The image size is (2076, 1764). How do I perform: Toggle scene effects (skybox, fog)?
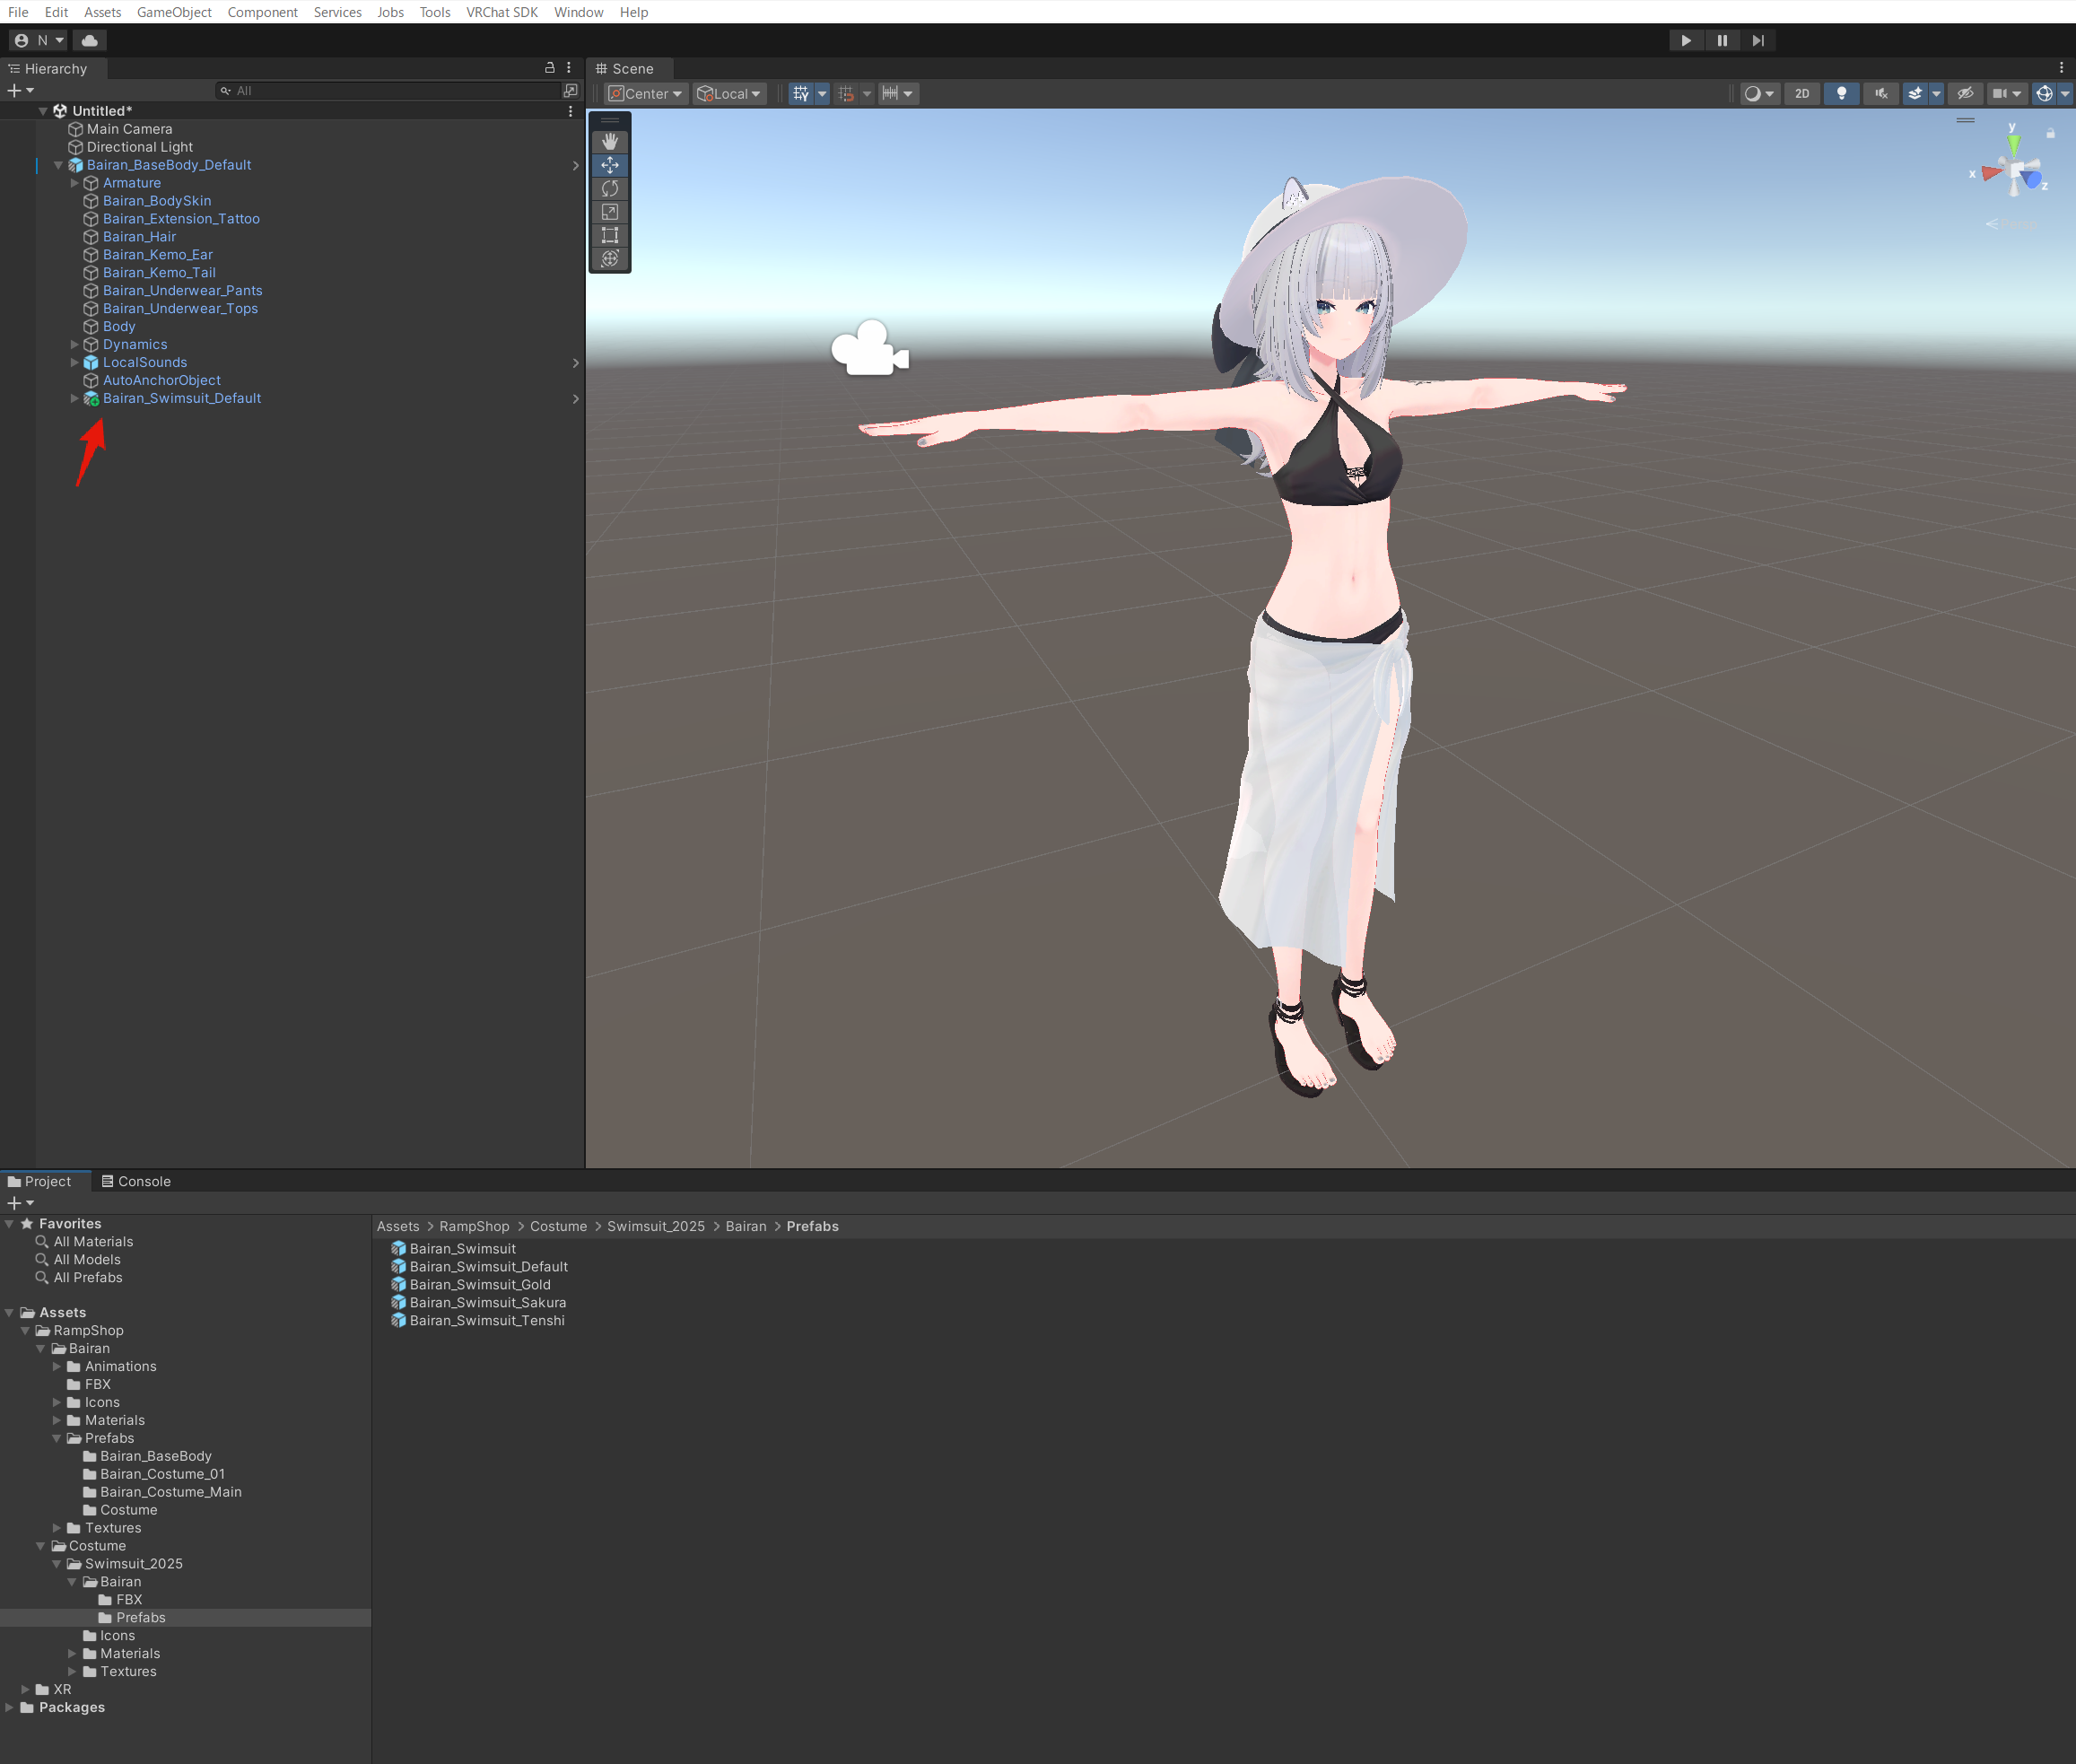point(1915,93)
